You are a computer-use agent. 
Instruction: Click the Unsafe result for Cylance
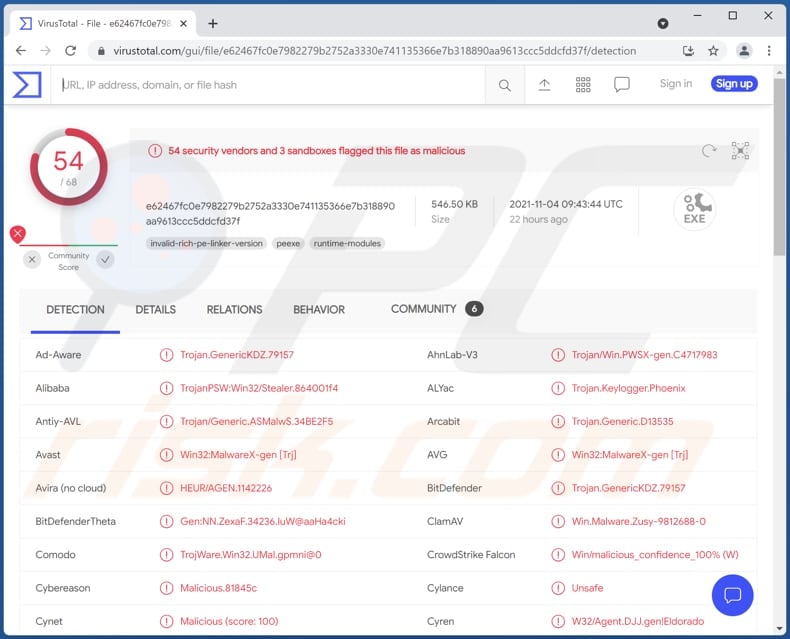coord(587,588)
